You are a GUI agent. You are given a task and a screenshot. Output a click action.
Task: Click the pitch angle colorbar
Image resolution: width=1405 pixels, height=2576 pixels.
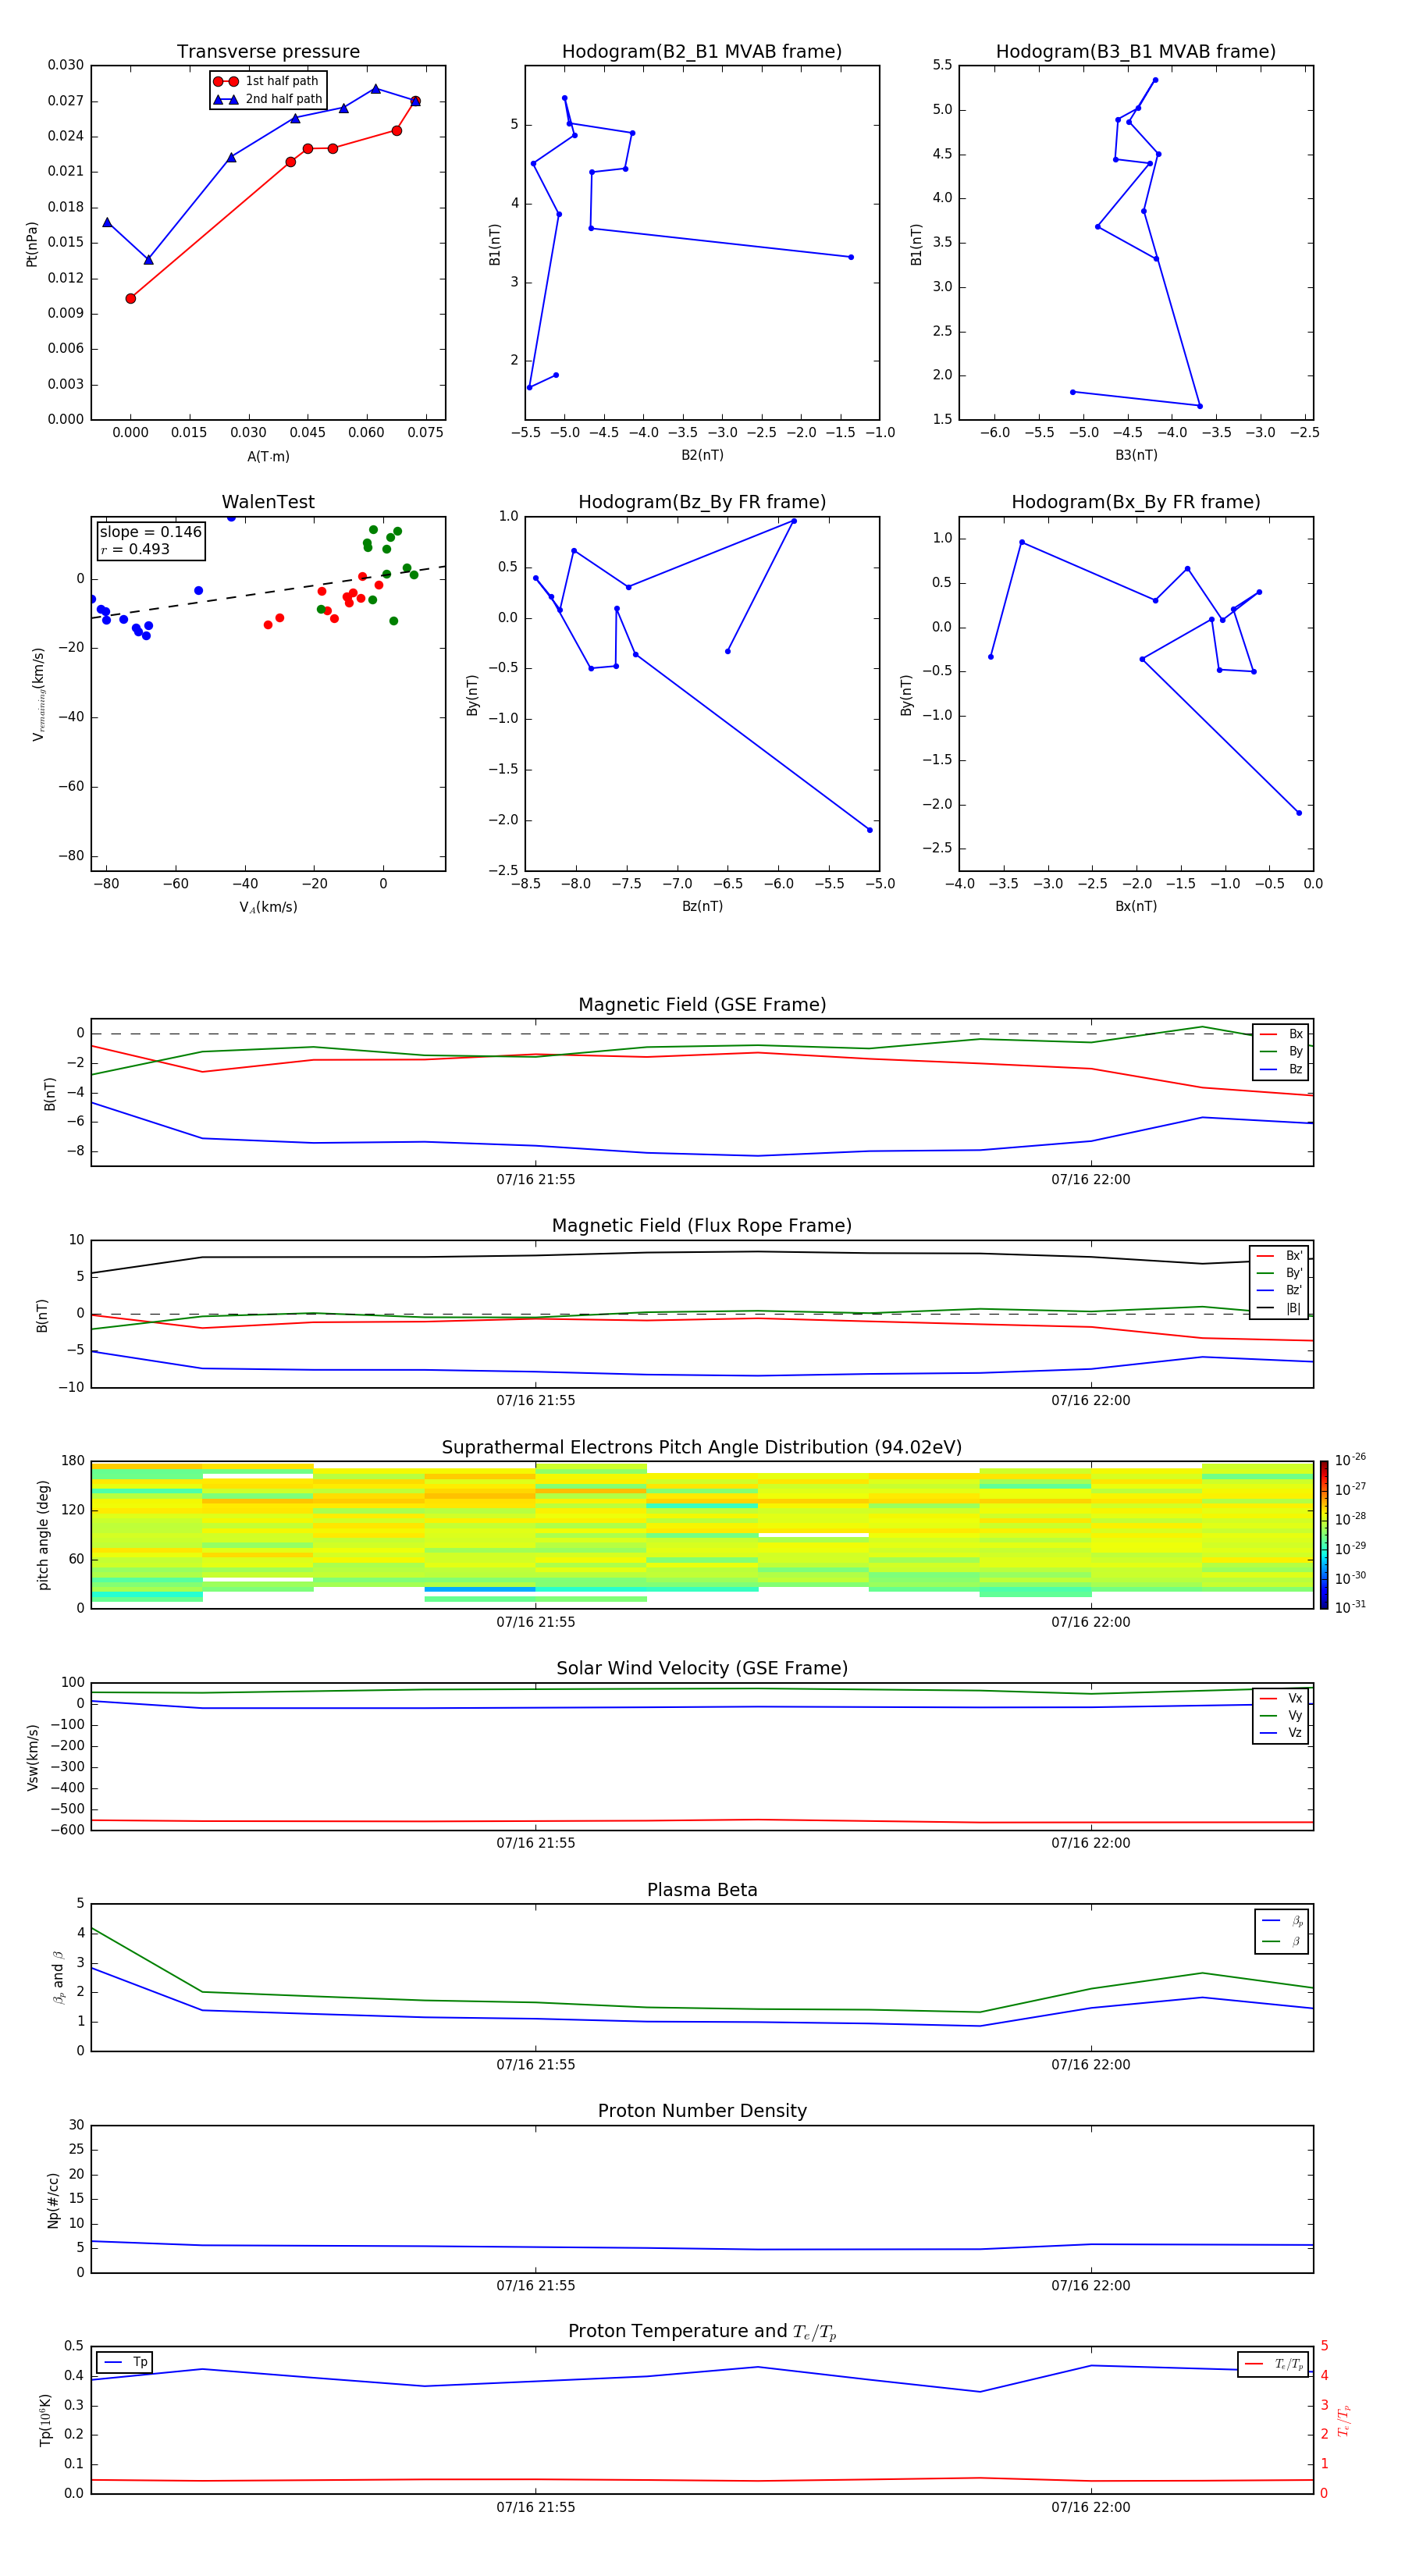click(1324, 1534)
